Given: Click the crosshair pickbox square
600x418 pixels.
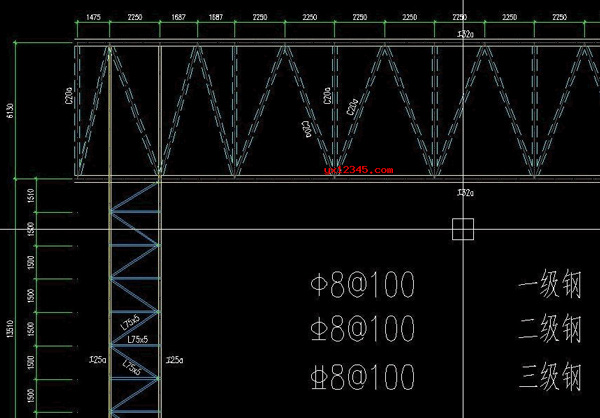Looking at the screenshot, I should click(x=463, y=229).
